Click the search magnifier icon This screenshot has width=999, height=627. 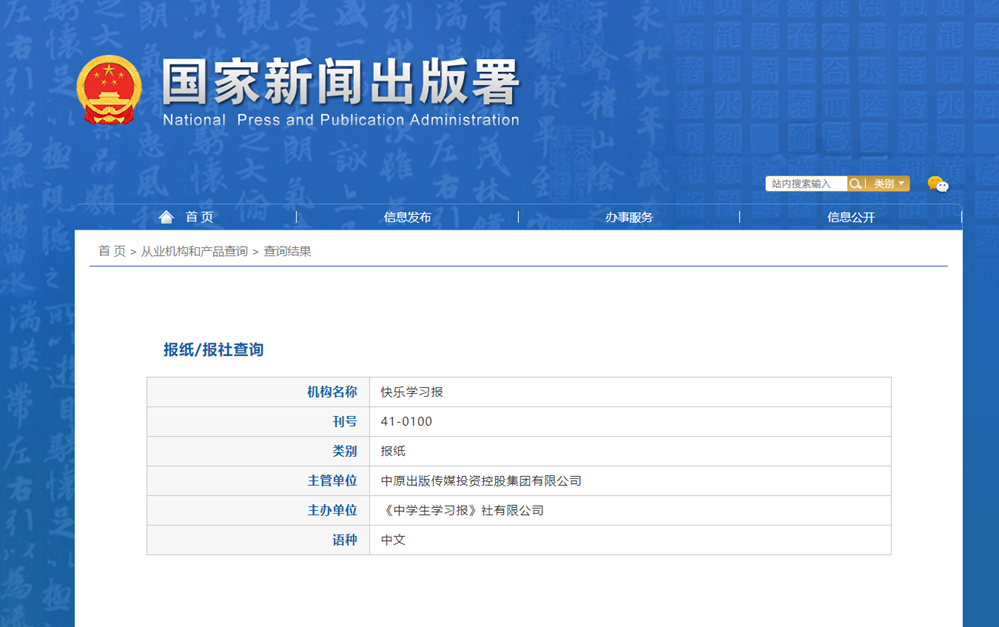click(855, 184)
